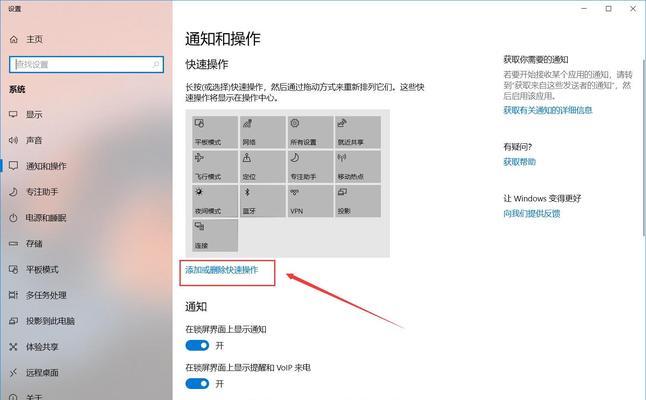Image resolution: width=646 pixels, height=400 pixels.
Task: Select the 所有设置 quick action tile
Action: [310, 132]
